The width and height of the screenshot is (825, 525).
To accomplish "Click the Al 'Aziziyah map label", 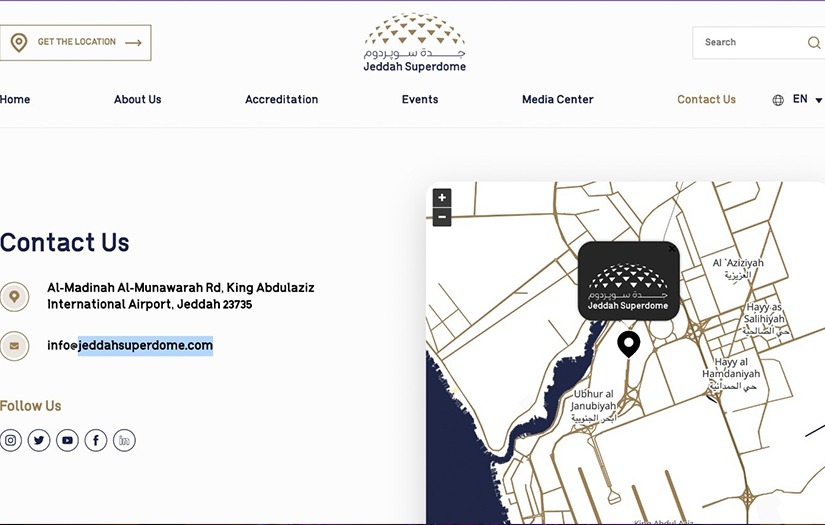I will tap(738, 268).
